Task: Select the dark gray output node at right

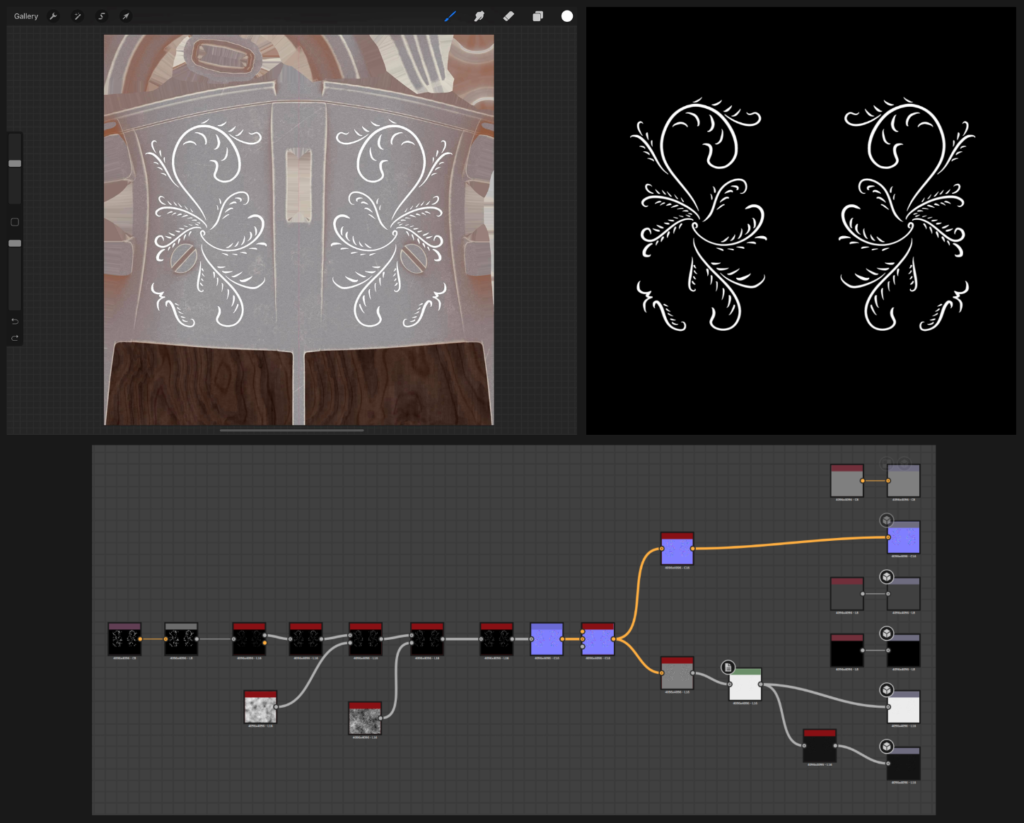Action: coord(904,594)
